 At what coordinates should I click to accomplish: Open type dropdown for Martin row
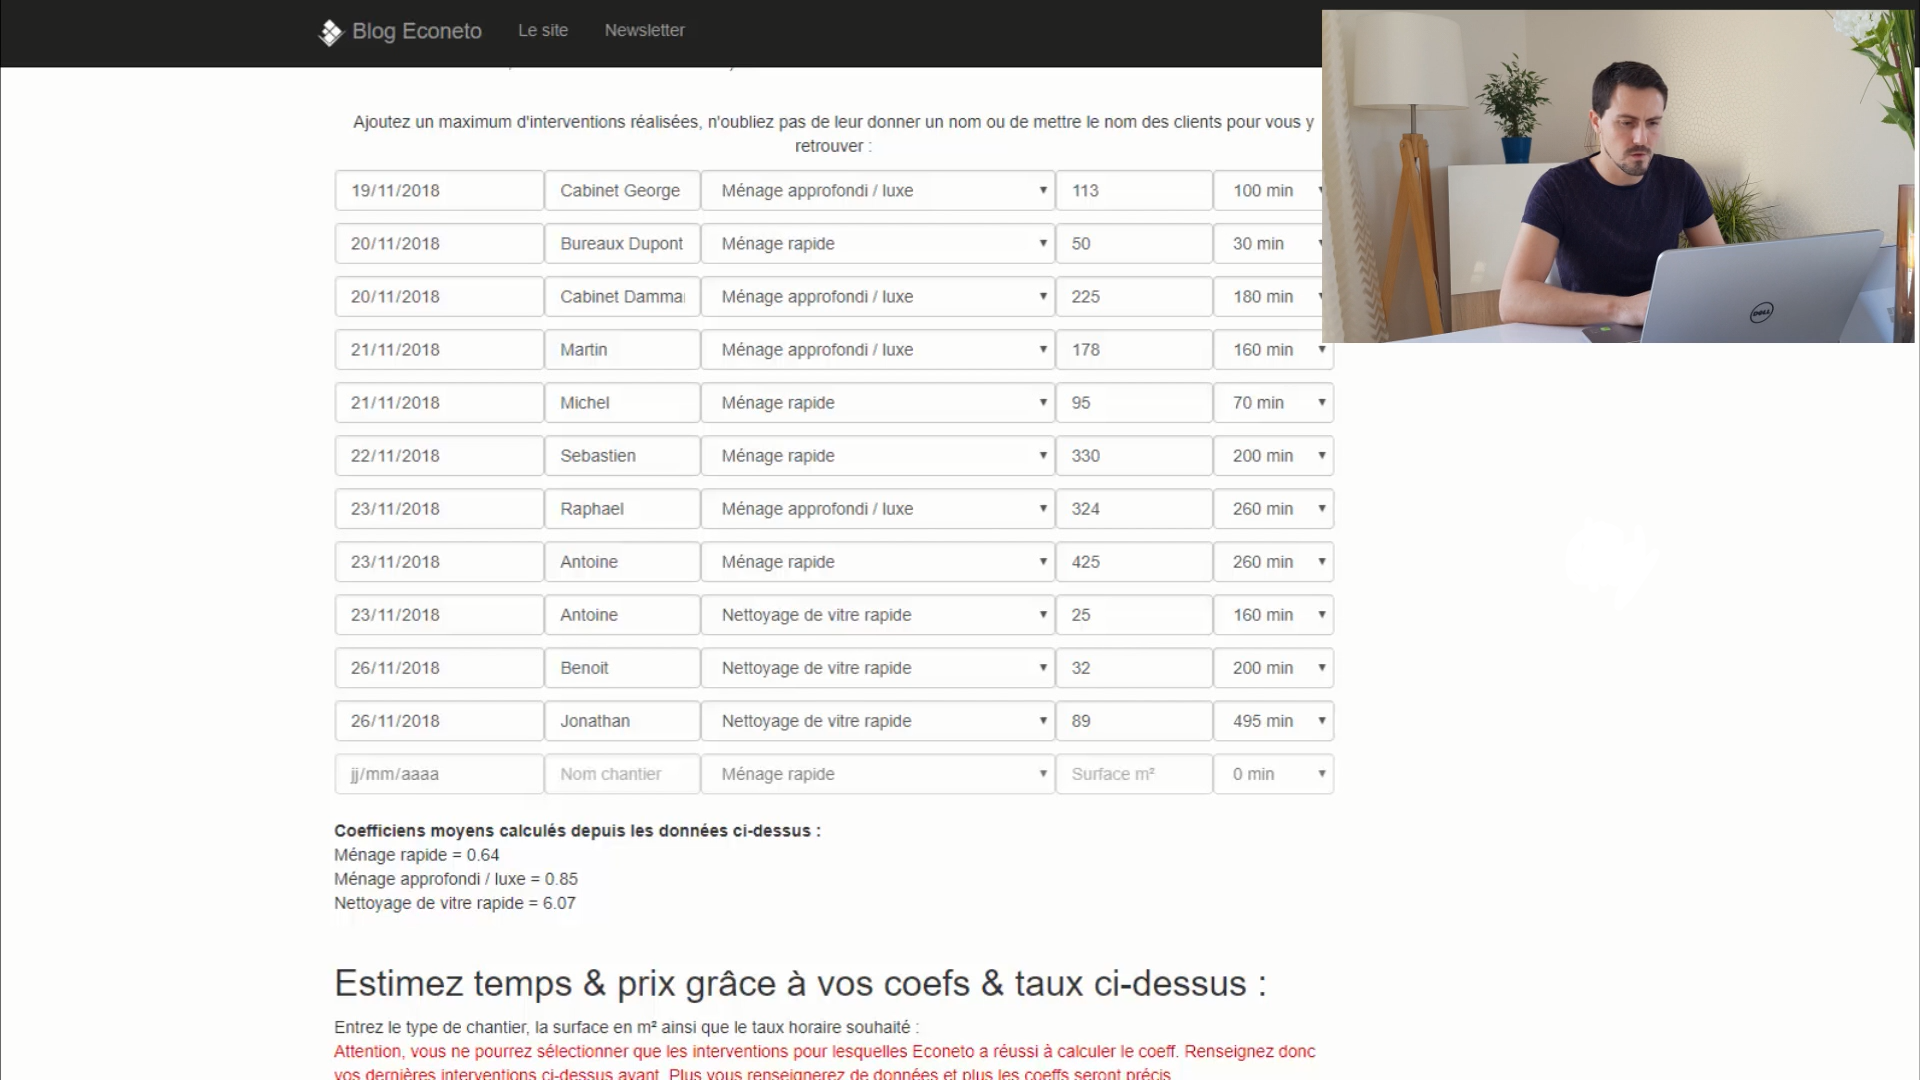878,349
